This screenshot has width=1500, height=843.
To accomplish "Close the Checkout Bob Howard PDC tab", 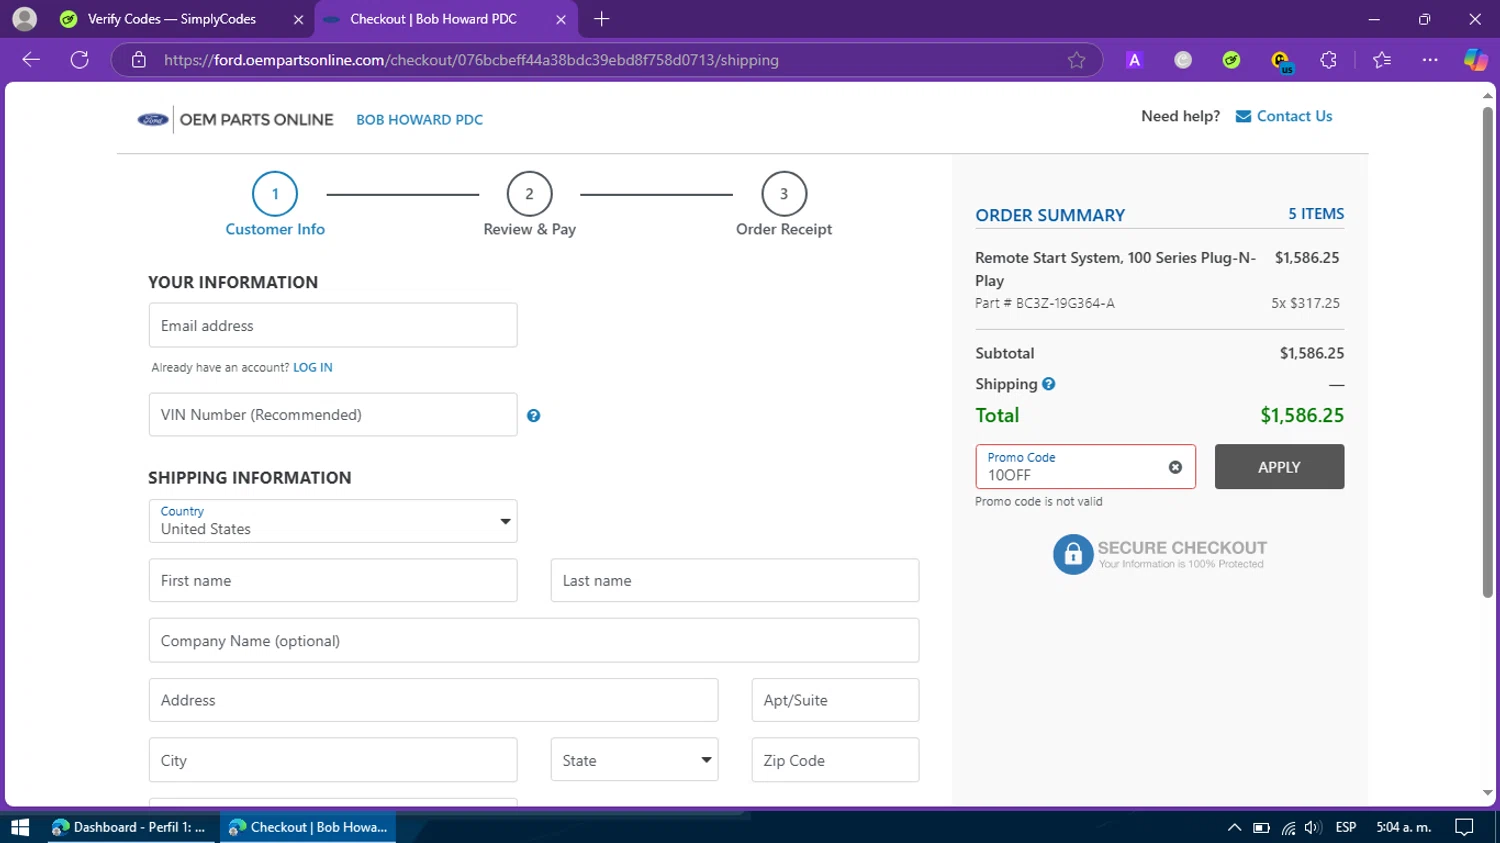I will pos(560,19).
